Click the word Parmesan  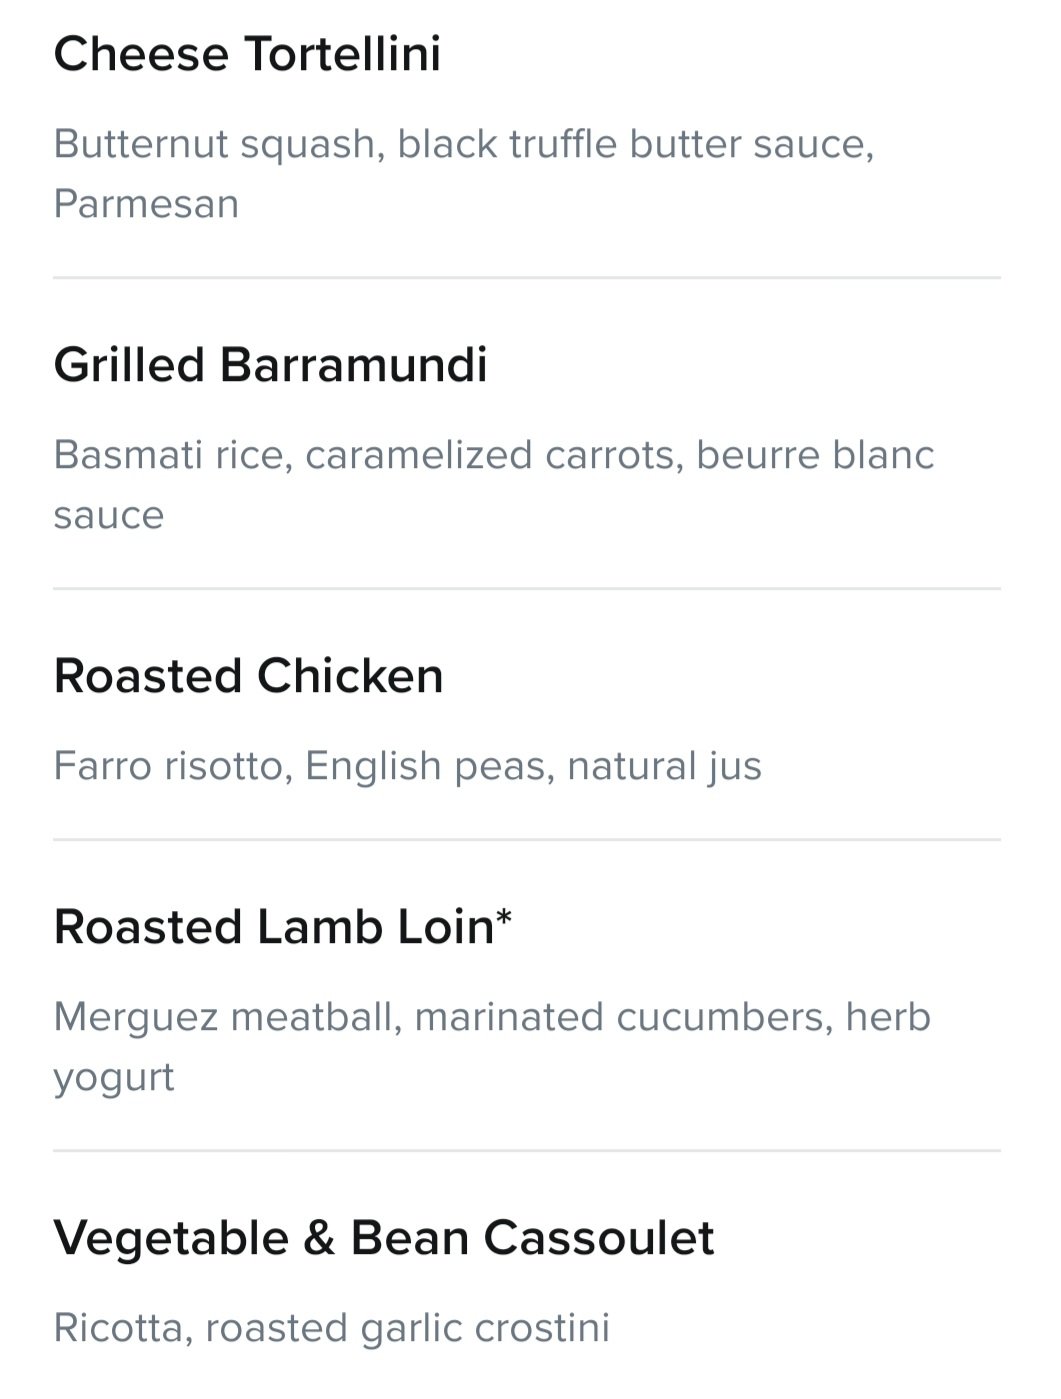coord(146,204)
